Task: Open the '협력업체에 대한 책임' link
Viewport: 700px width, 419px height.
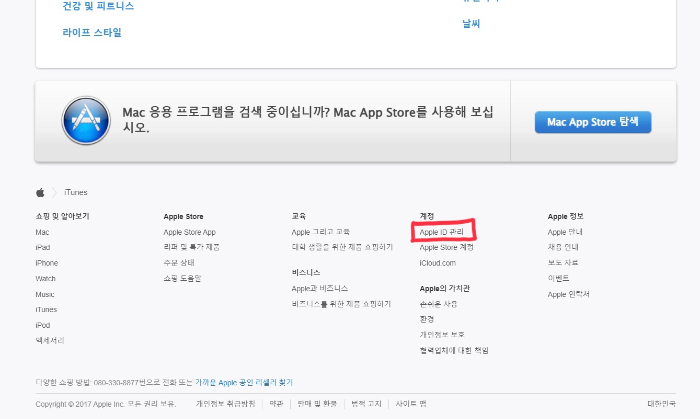Action: (x=454, y=350)
